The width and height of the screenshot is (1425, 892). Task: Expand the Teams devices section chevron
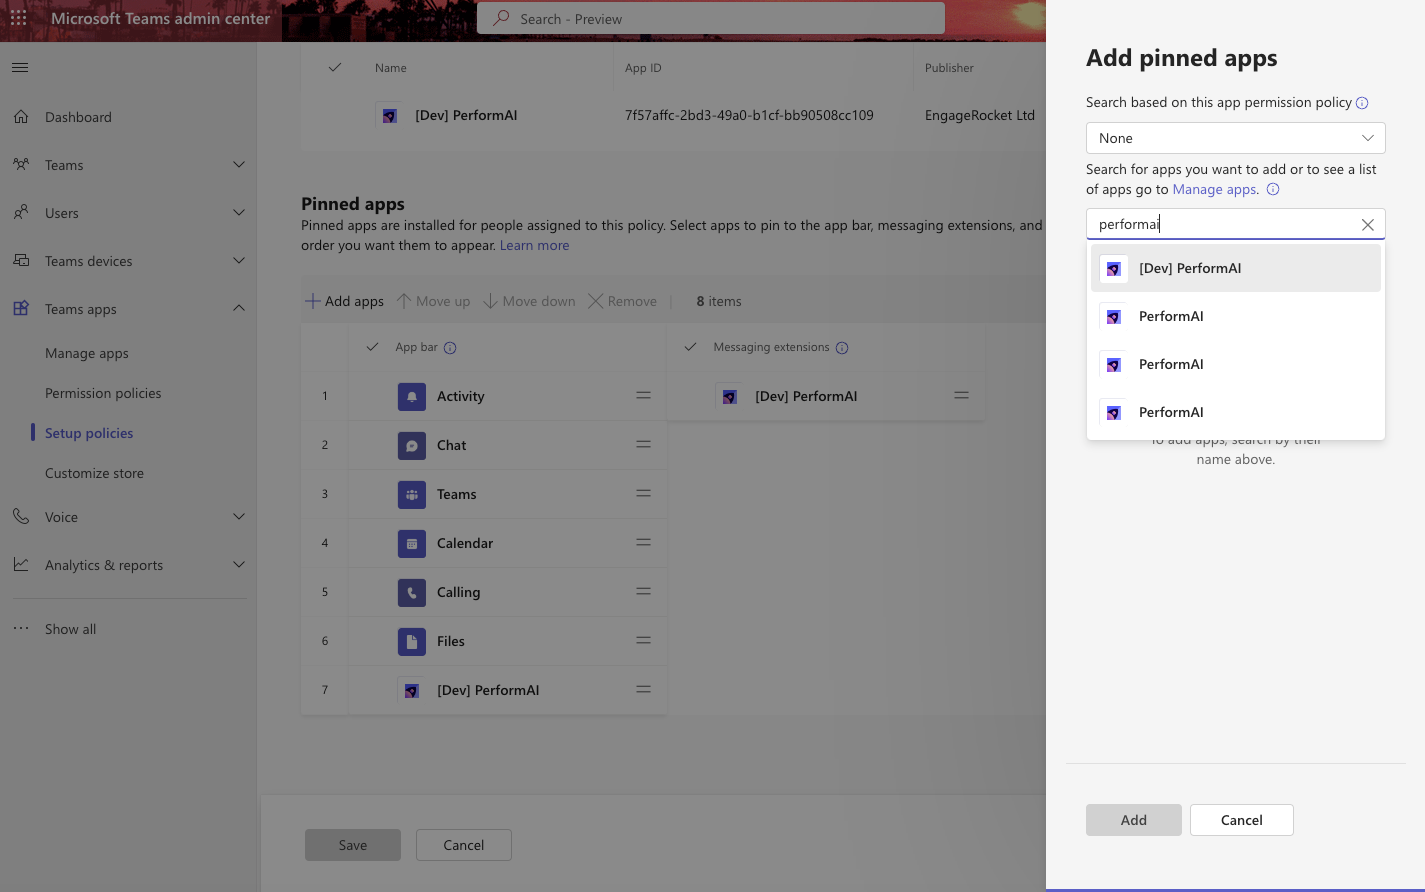click(x=239, y=261)
